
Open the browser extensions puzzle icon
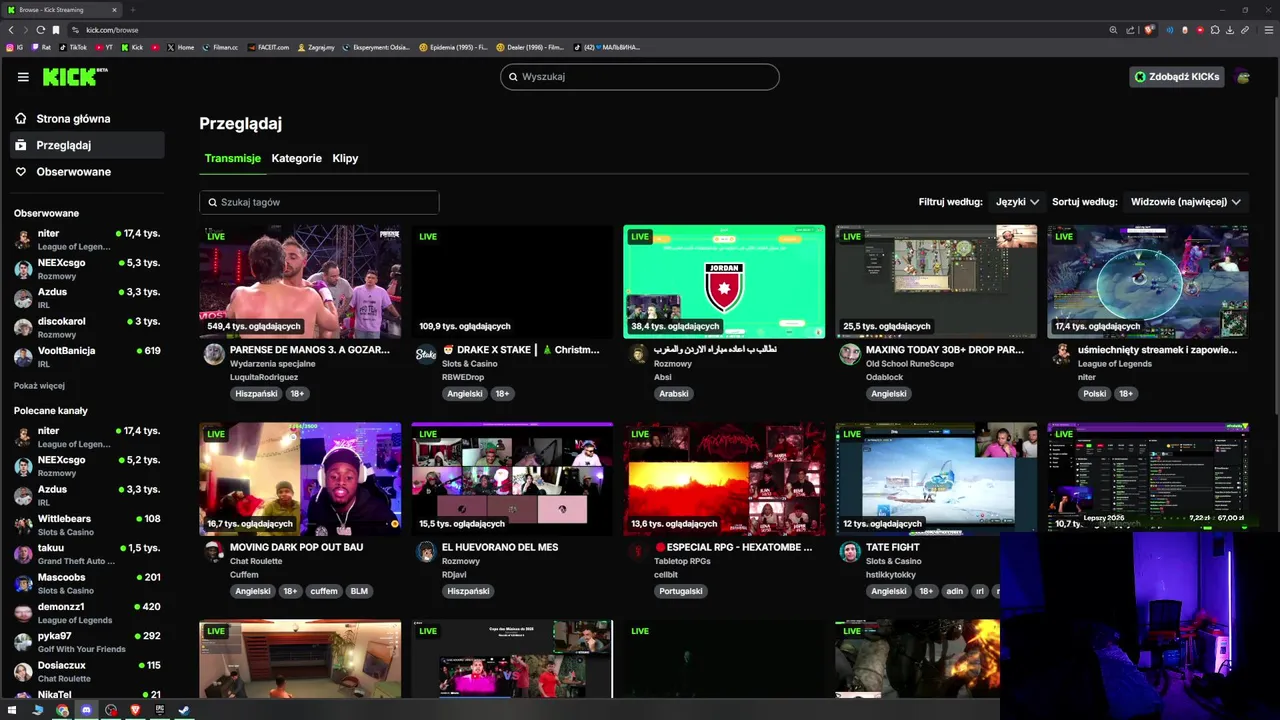pyautogui.click(x=1215, y=30)
